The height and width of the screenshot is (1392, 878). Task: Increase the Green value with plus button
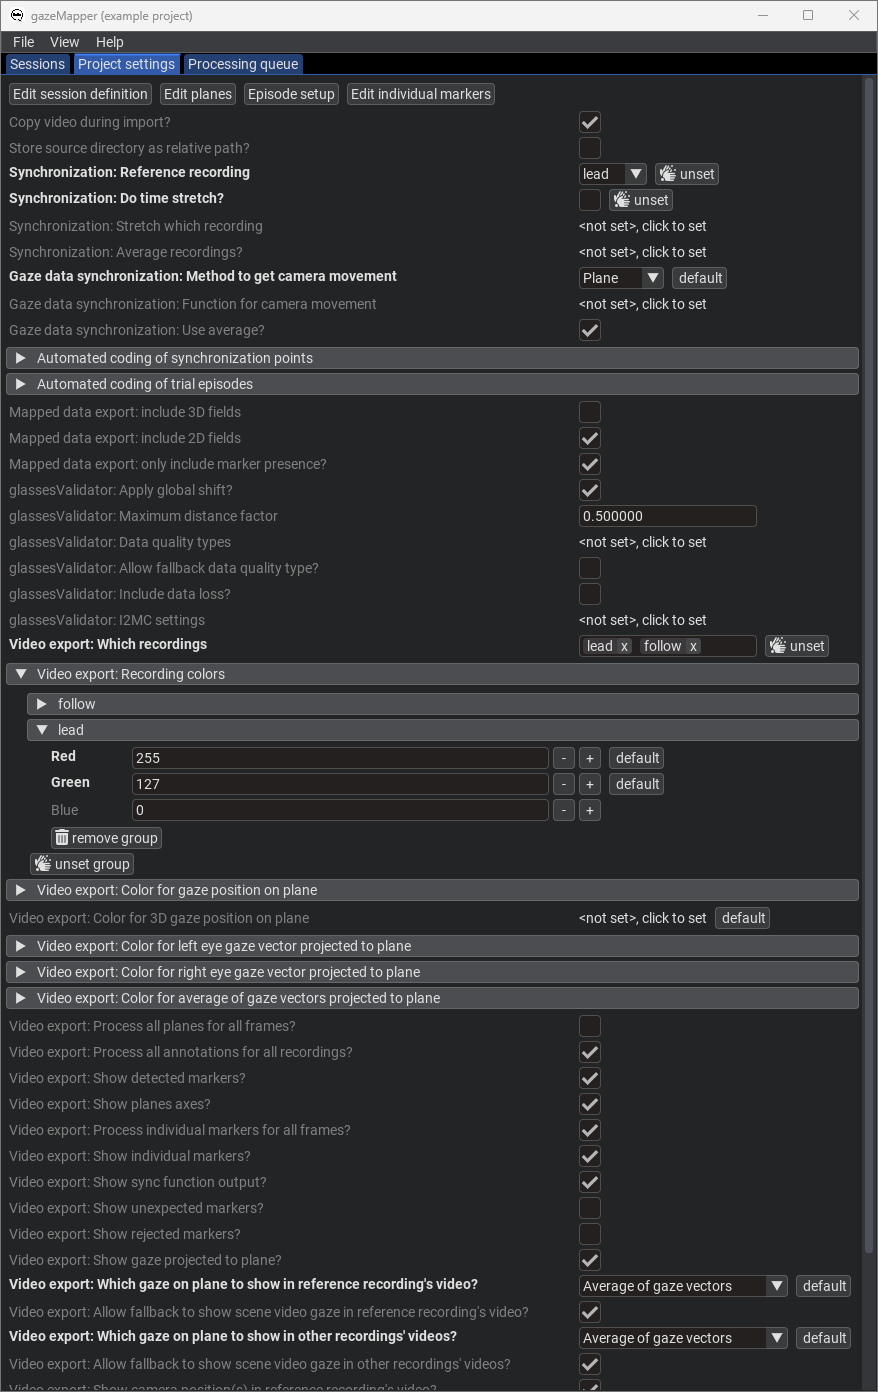click(x=590, y=784)
